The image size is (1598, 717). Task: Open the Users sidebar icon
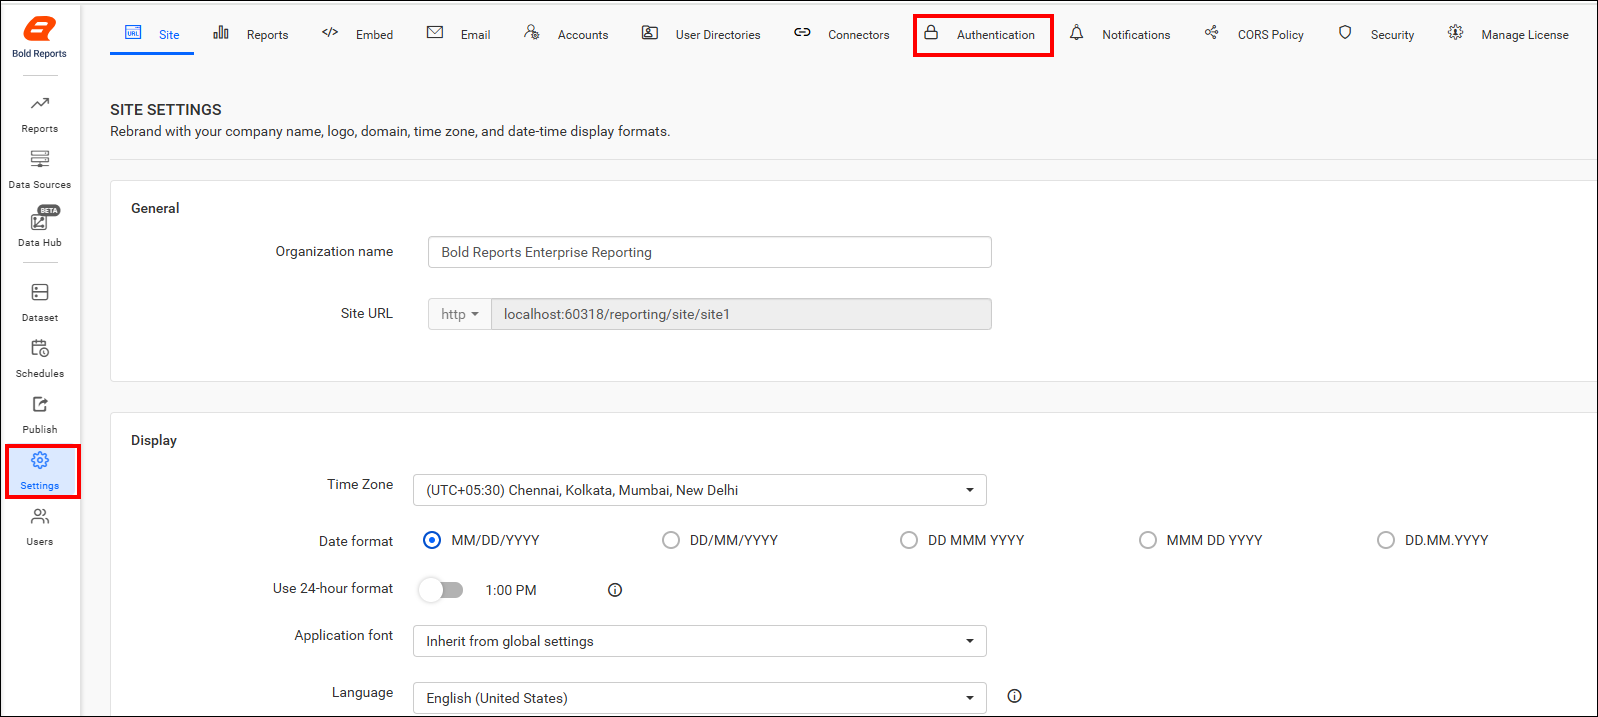[40, 516]
